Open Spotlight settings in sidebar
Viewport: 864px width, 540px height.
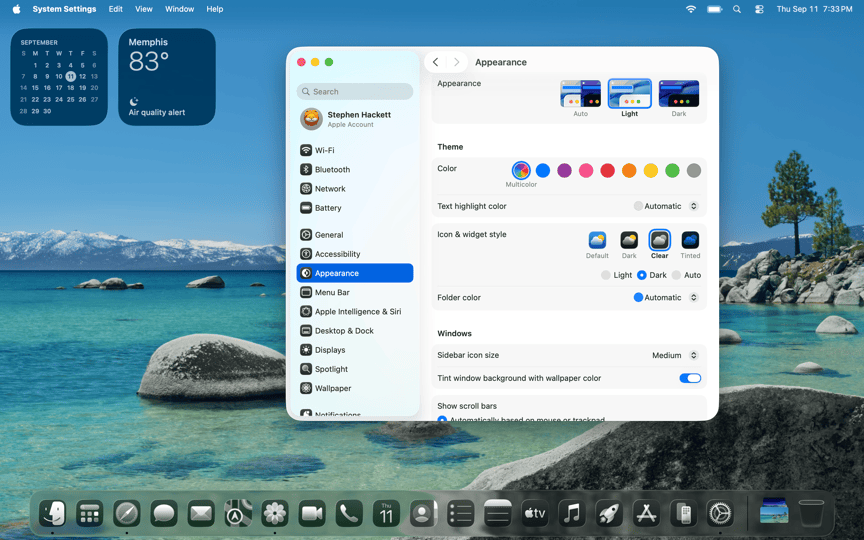click(354, 369)
